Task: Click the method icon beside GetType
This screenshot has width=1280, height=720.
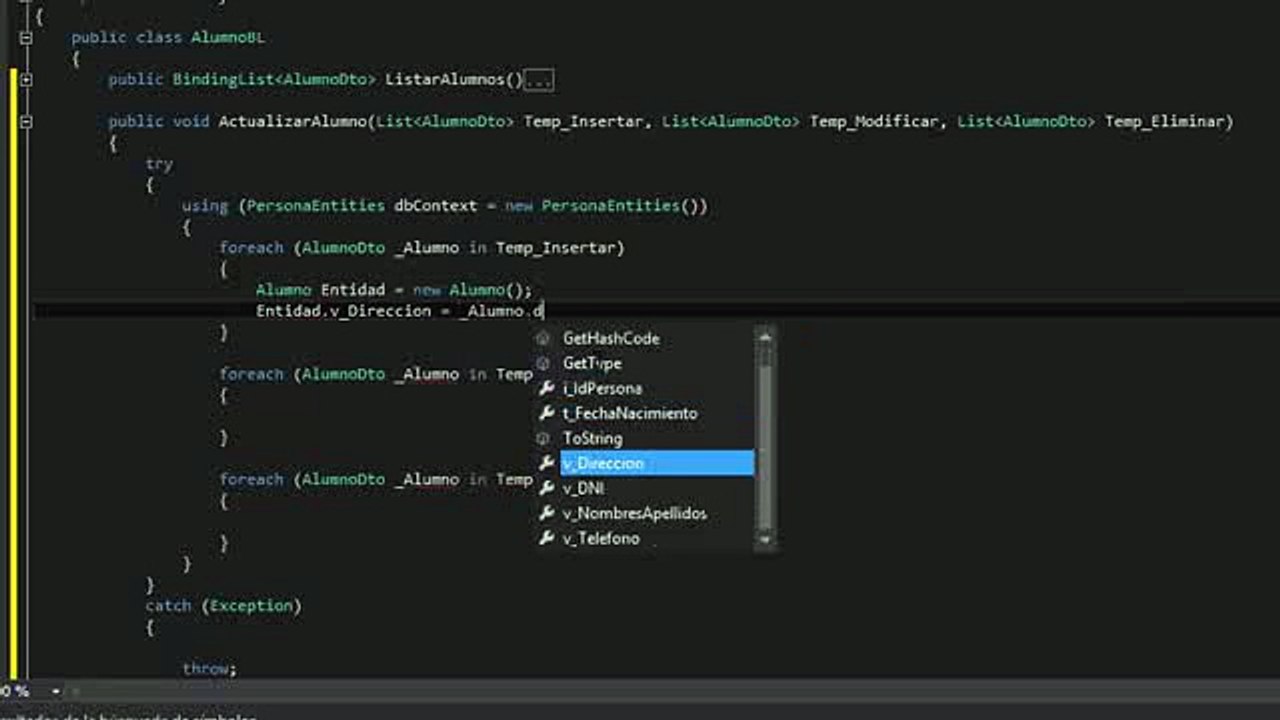Action: pyautogui.click(x=545, y=364)
